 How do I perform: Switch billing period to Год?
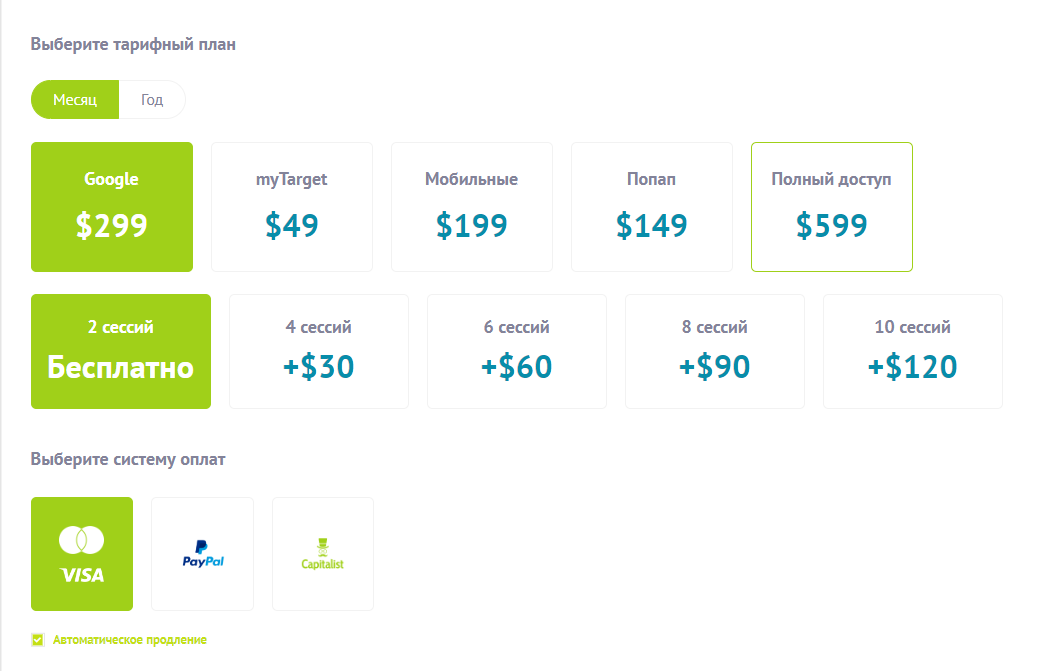(152, 100)
